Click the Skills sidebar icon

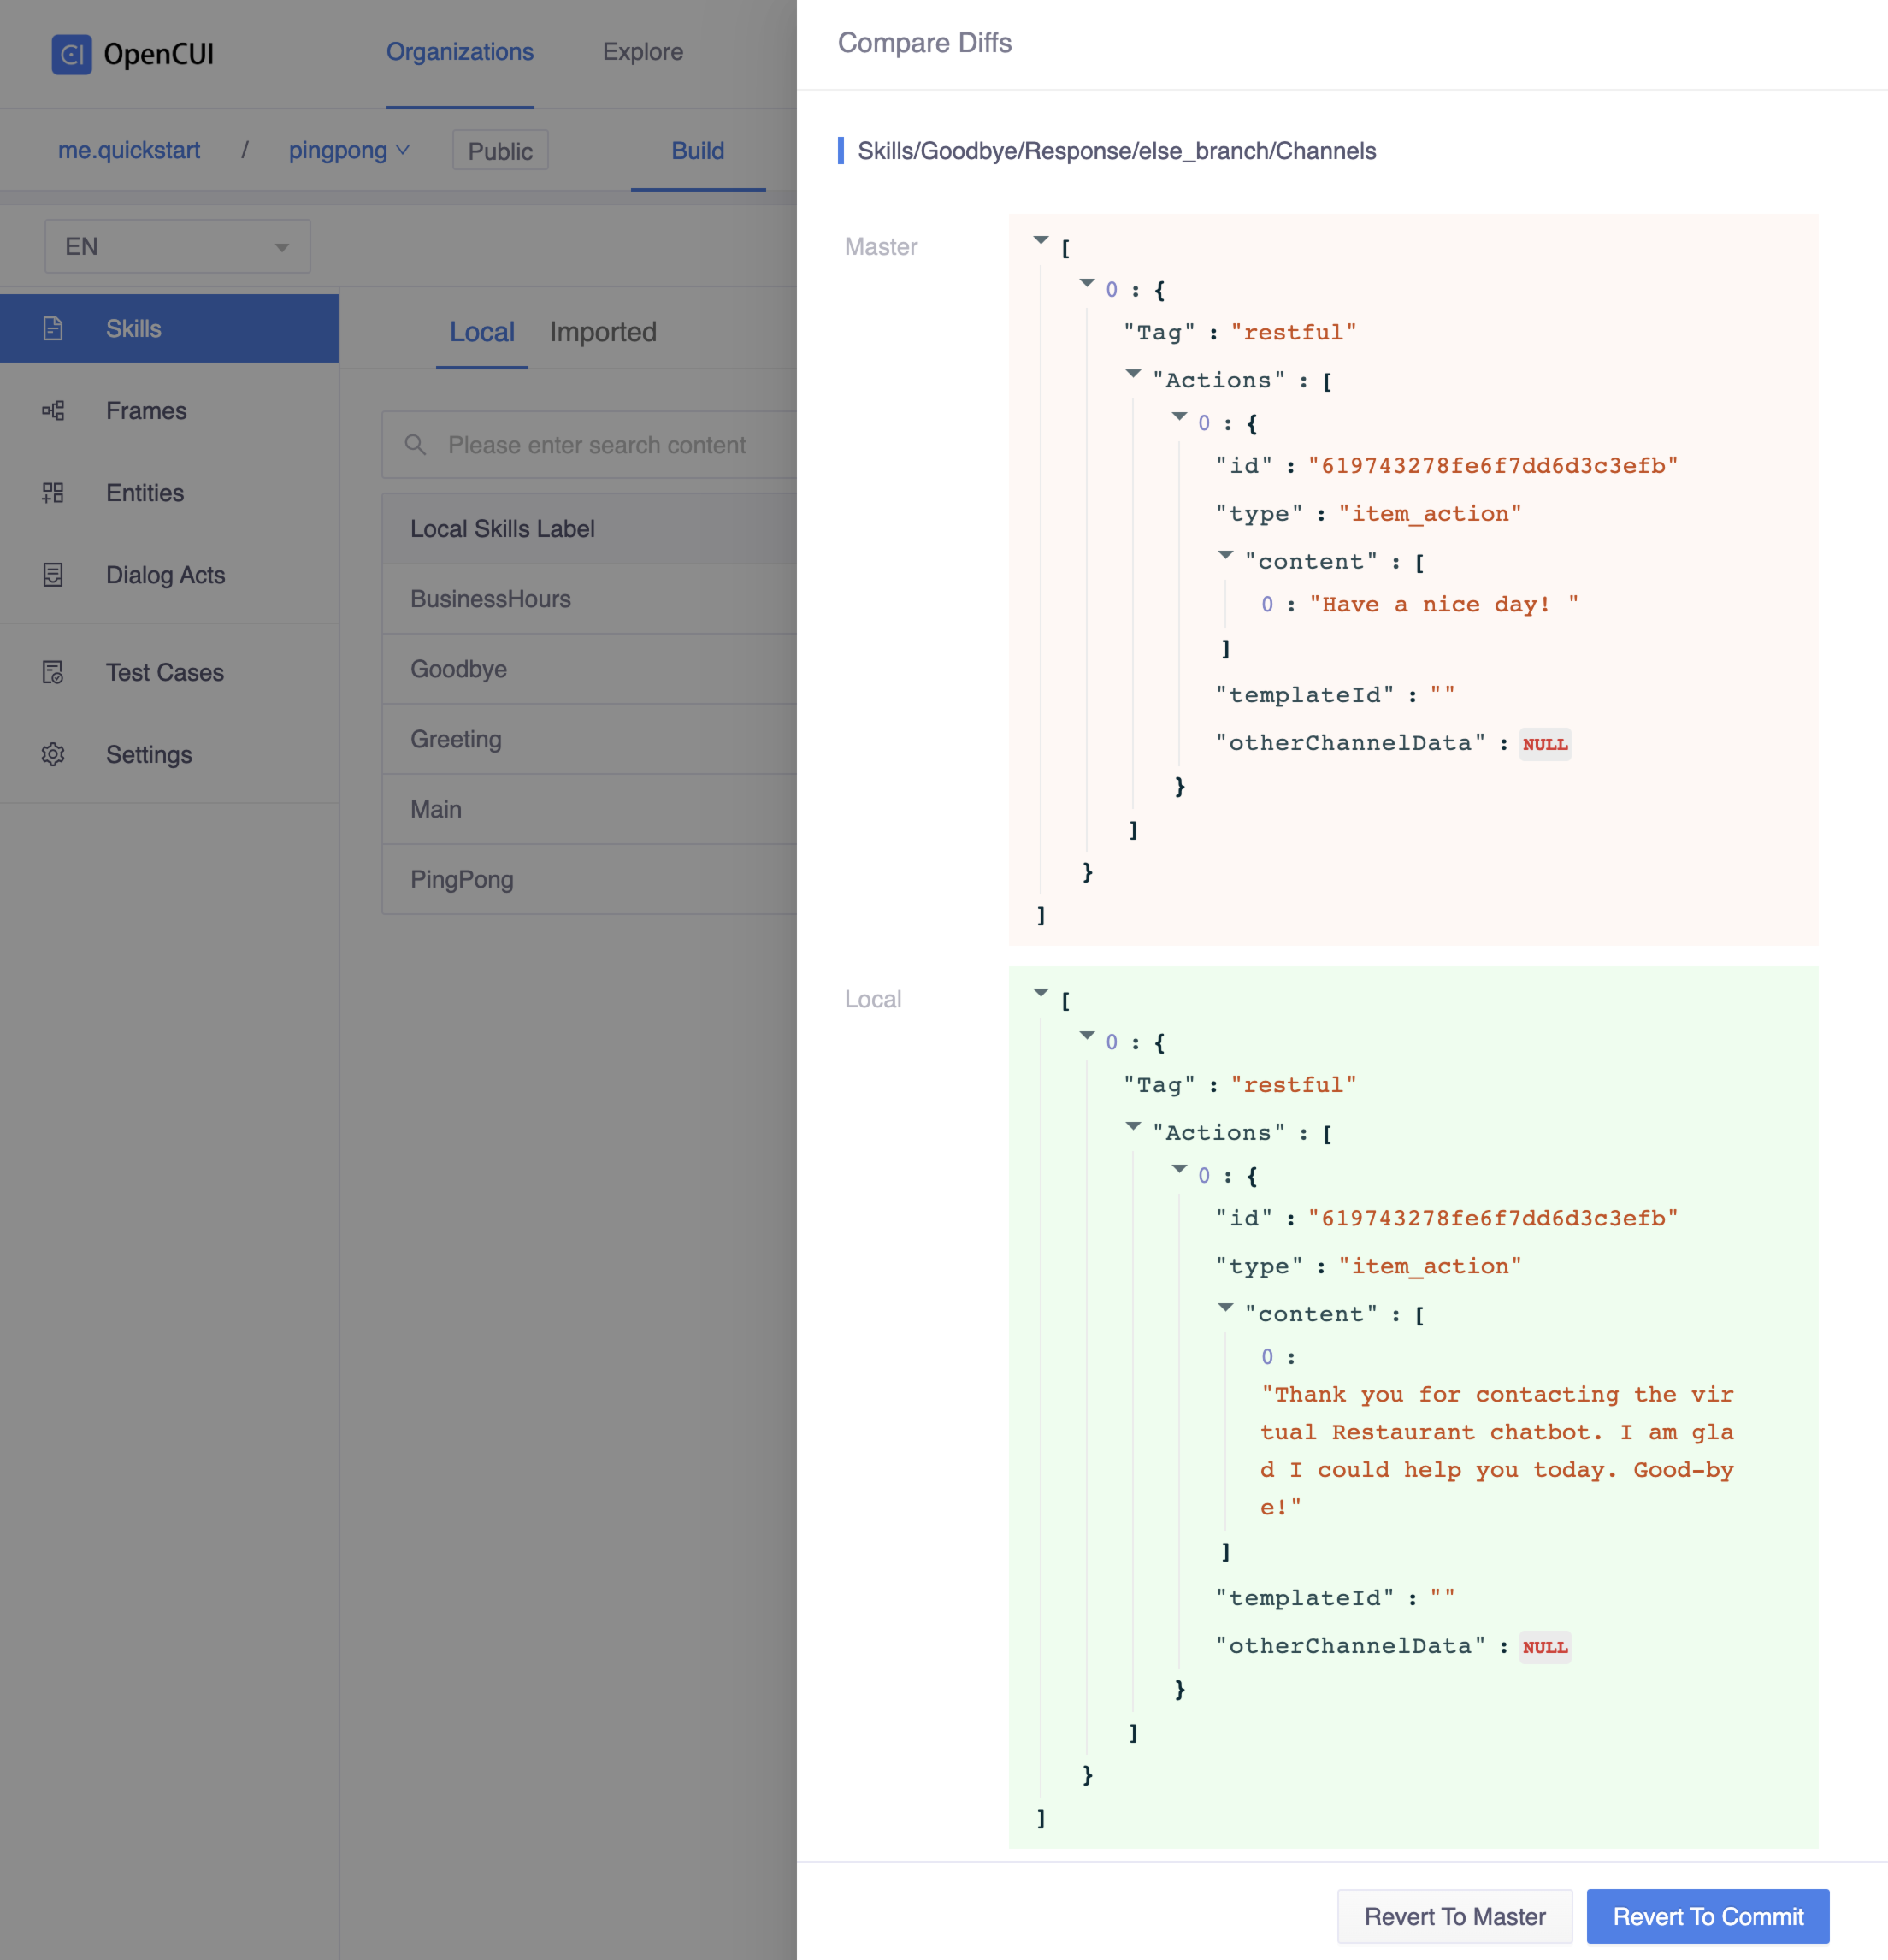click(53, 328)
